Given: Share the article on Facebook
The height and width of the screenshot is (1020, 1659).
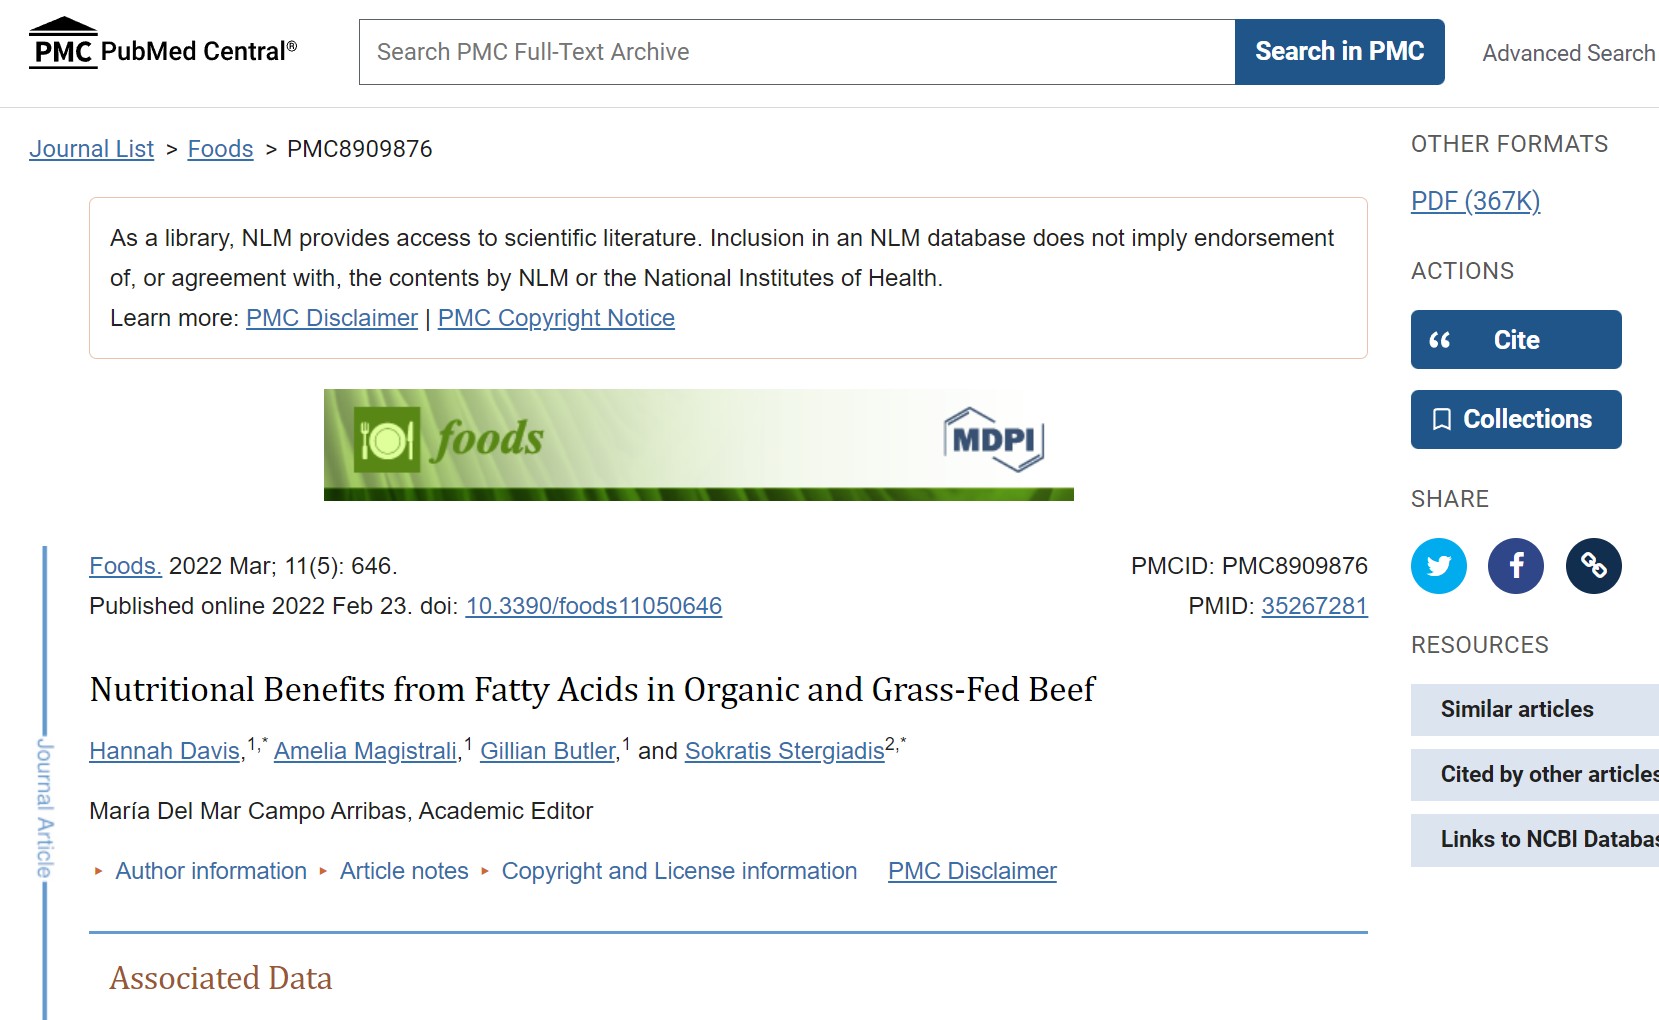Looking at the screenshot, I should (x=1516, y=565).
